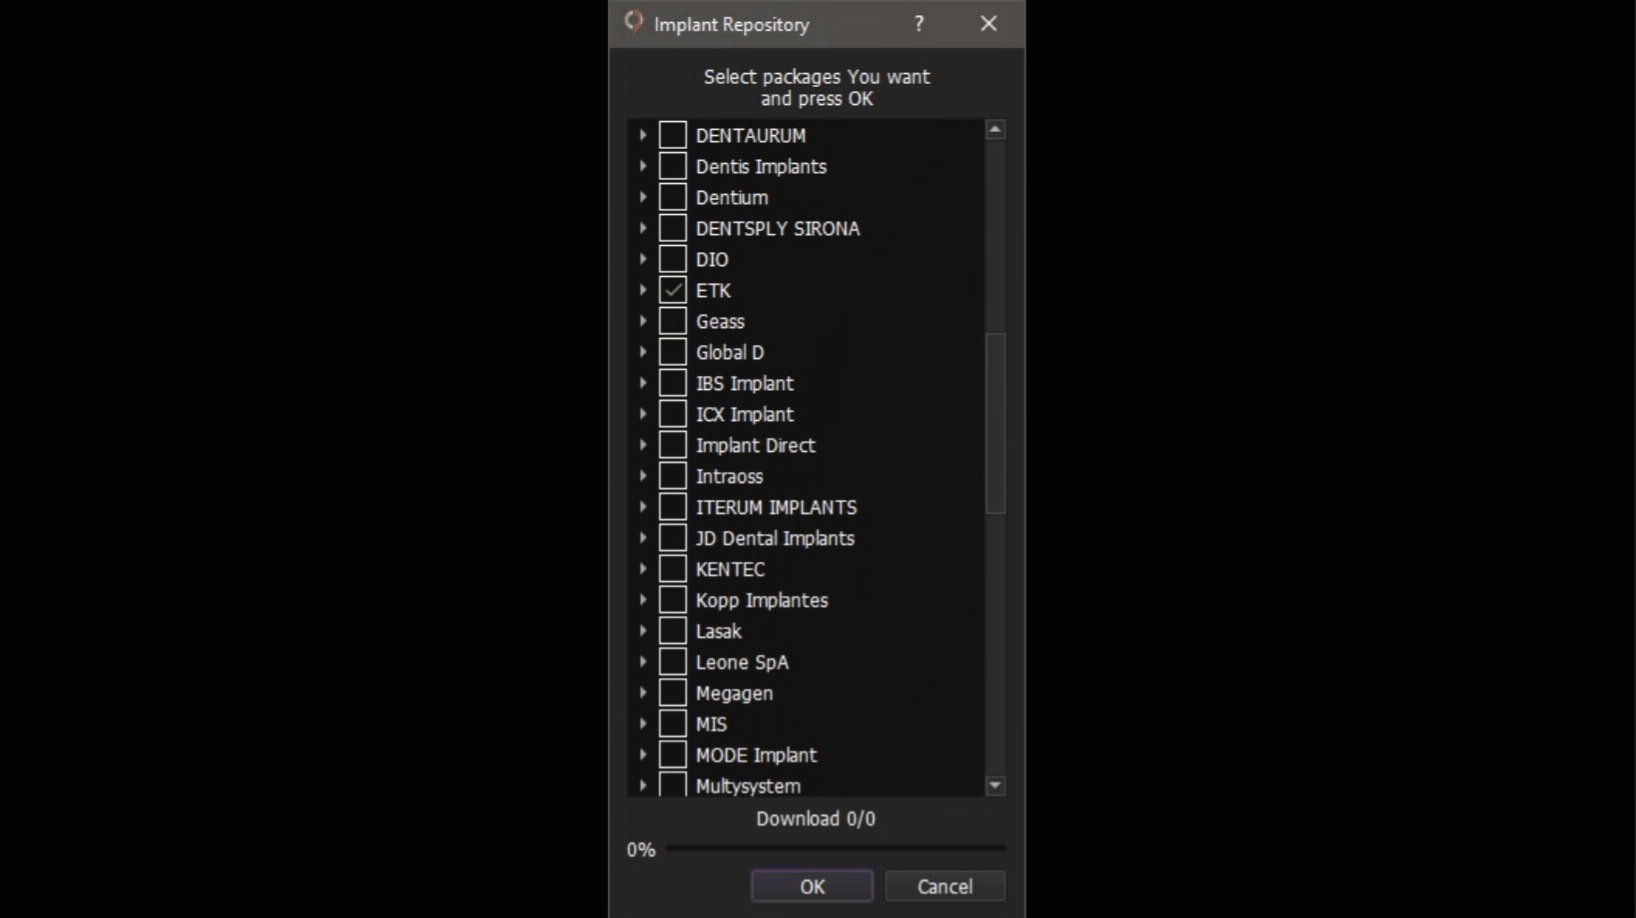Uncheck the ETK checkbox
Screen dimensions: 1636x918
point(673,290)
